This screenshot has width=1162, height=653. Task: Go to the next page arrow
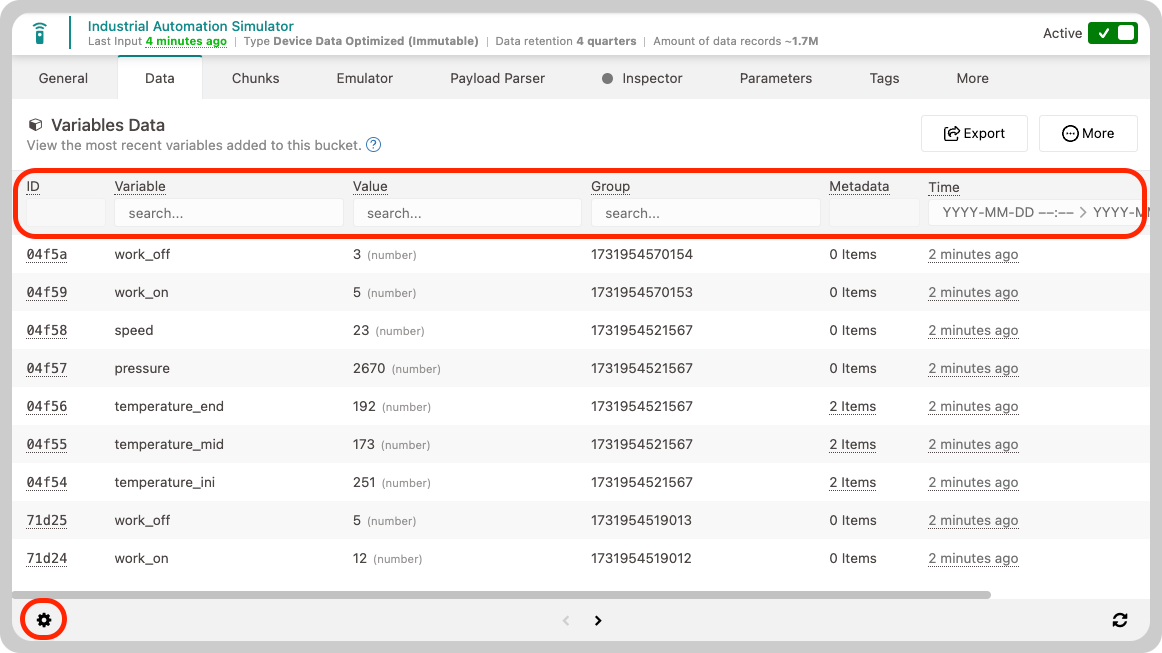(598, 620)
